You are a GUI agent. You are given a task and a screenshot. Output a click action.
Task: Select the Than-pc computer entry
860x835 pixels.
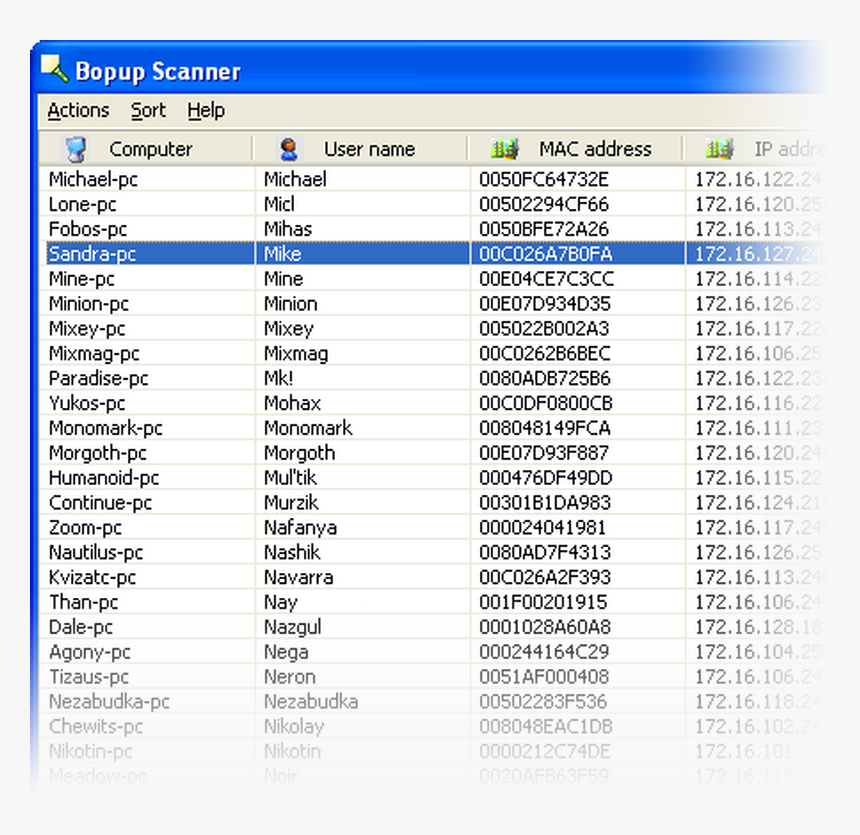pyautogui.click(x=83, y=602)
